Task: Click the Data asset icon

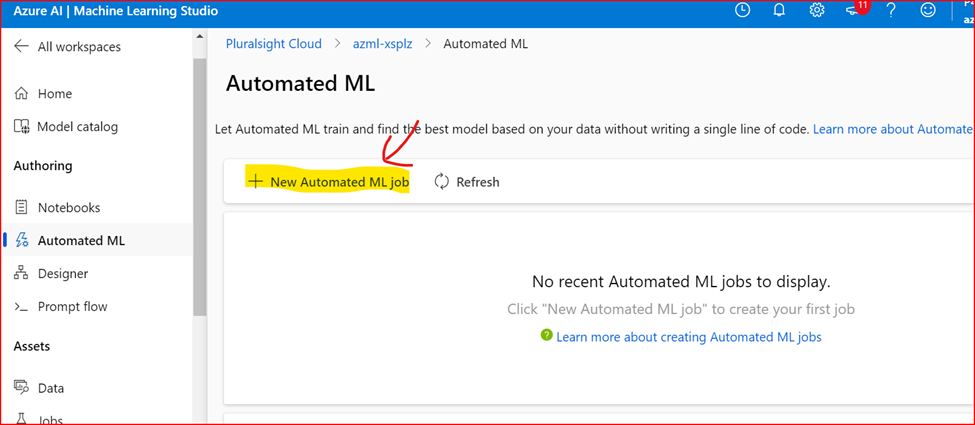Action: coord(22,388)
